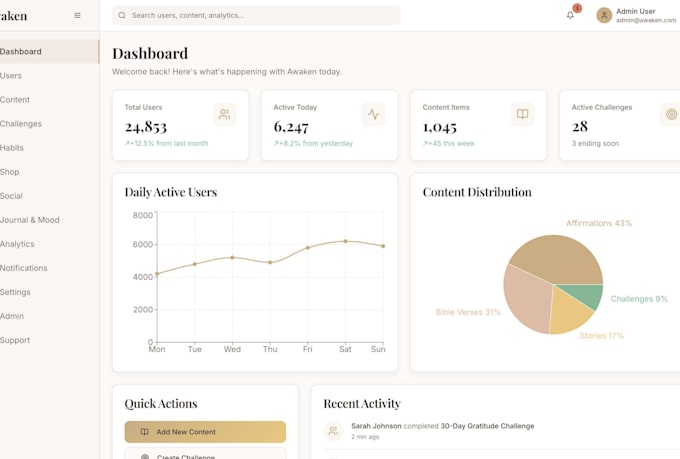Click the Daily Active Users heading
Viewport: 680px width, 459px height.
point(171,192)
